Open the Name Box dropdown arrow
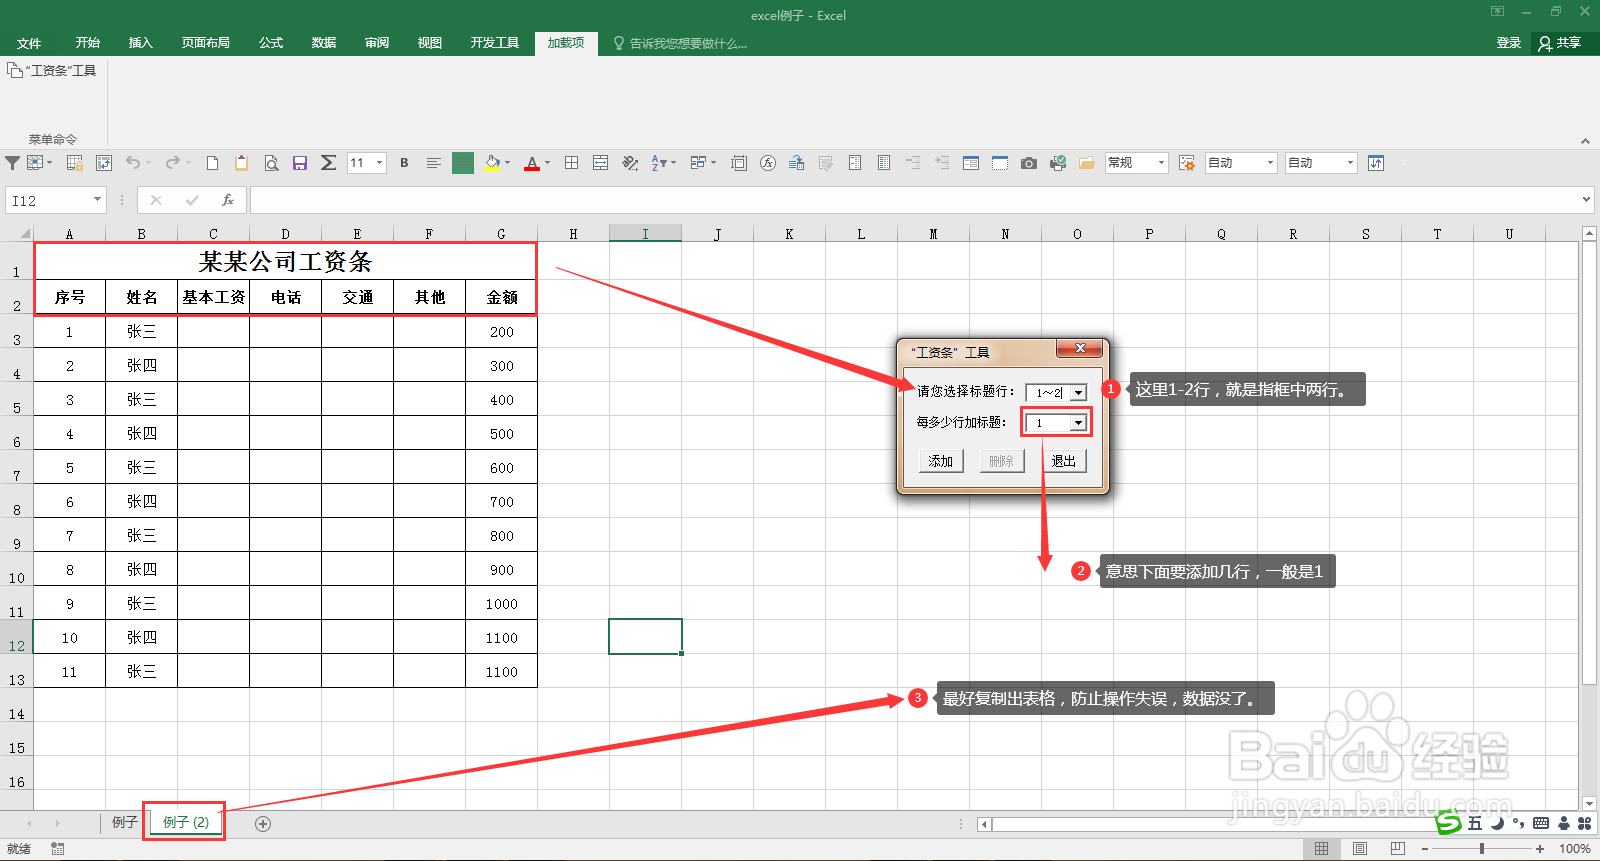 click(97, 200)
